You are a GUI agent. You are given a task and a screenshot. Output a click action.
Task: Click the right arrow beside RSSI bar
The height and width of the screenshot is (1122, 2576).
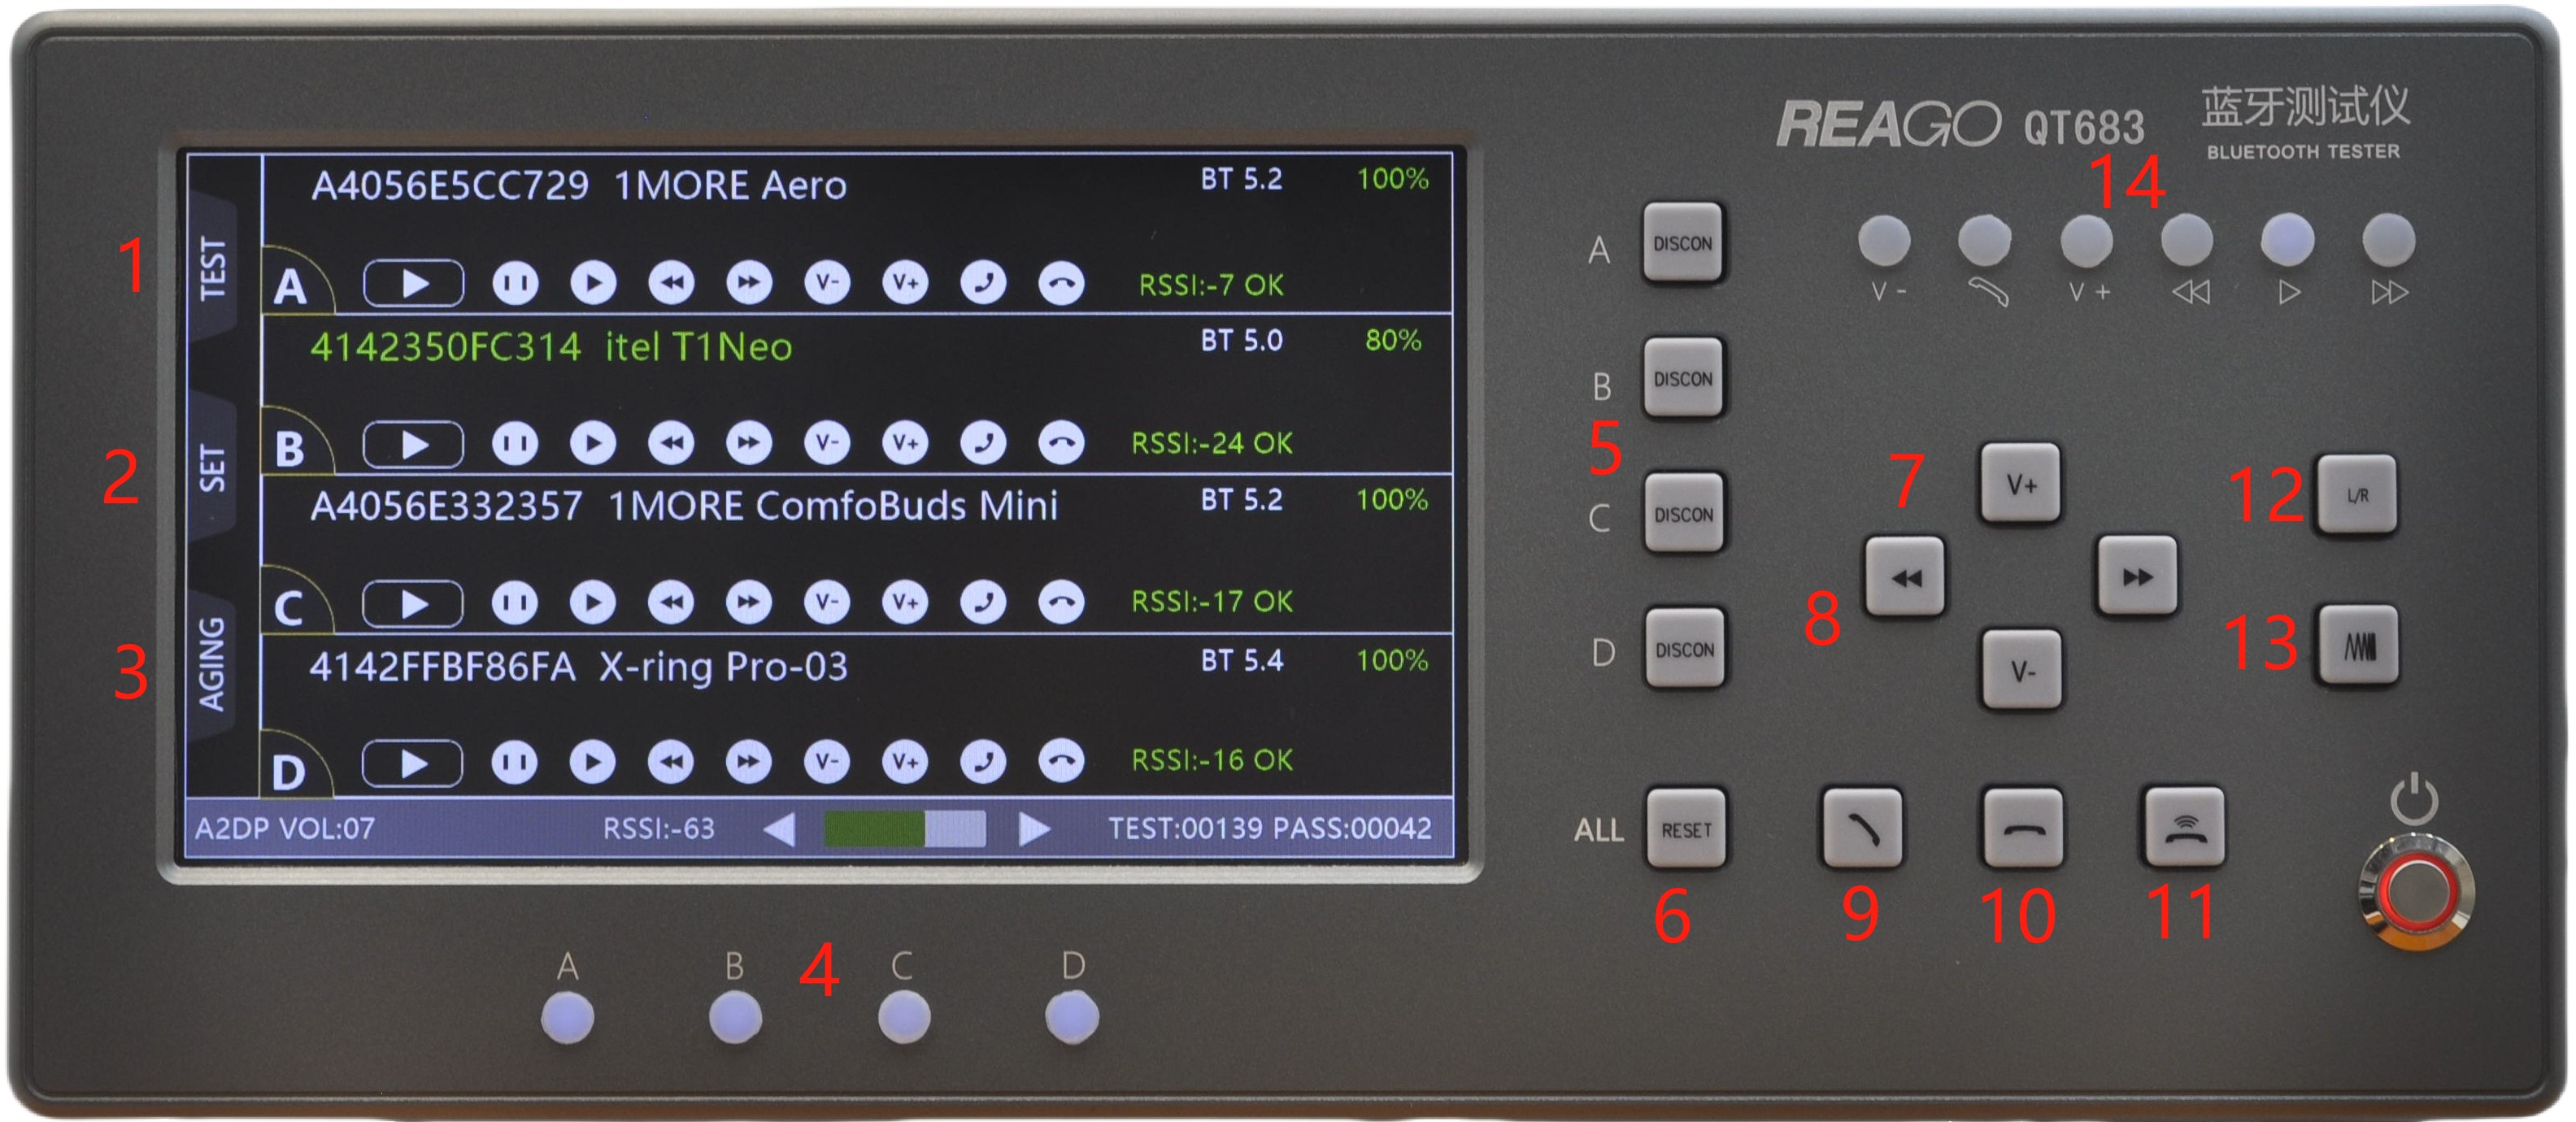click(x=1034, y=829)
